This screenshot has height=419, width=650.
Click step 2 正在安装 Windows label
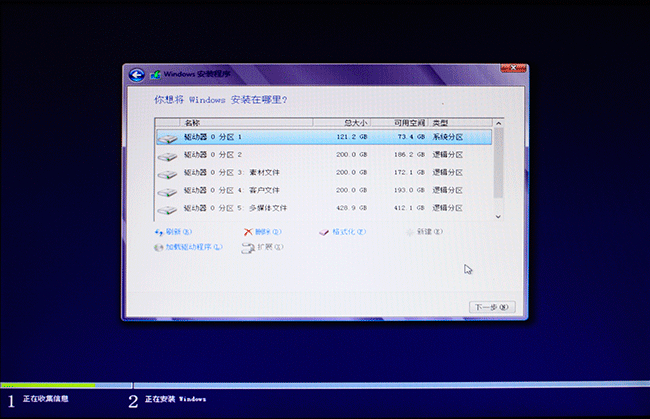coord(175,399)
